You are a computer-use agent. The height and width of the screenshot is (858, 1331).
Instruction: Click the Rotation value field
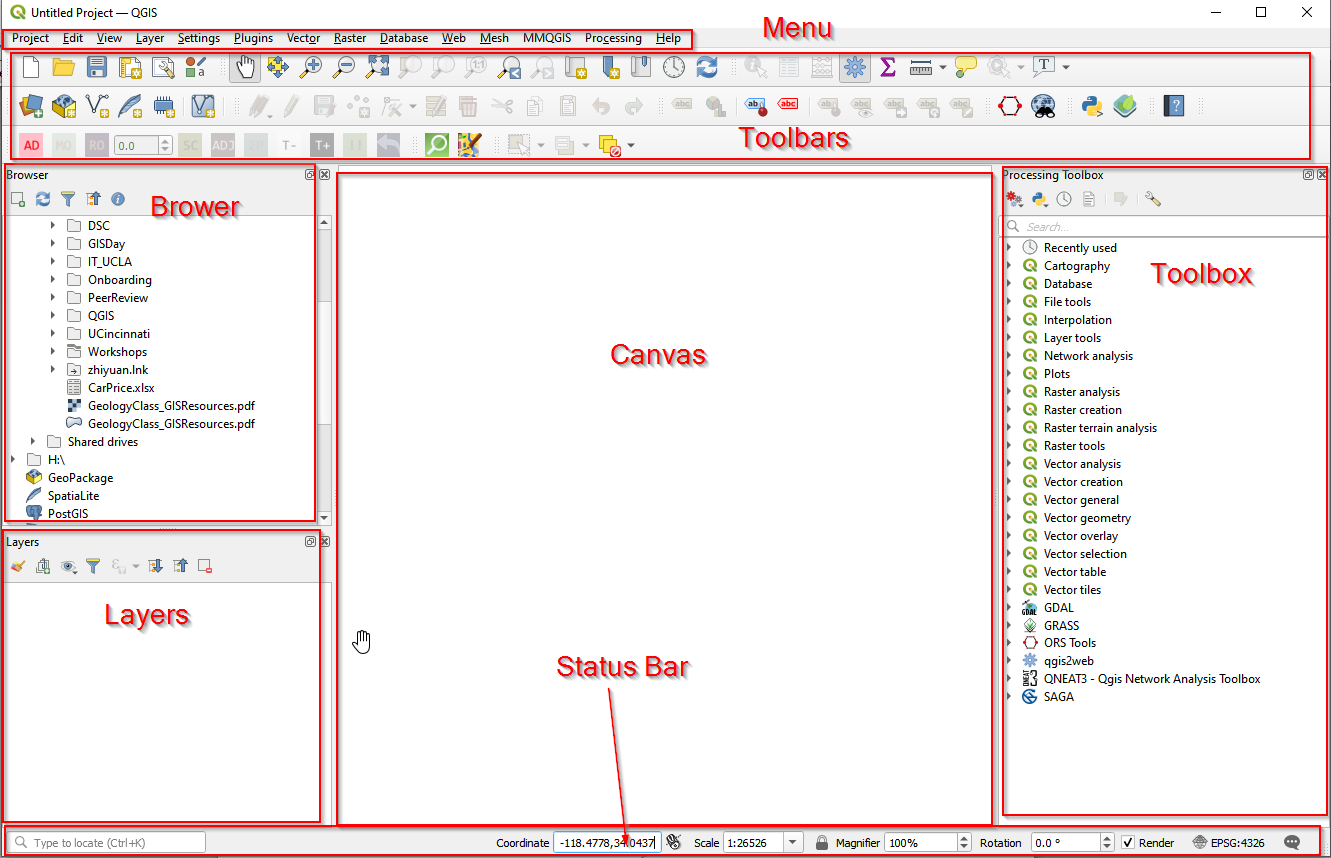1071,843
